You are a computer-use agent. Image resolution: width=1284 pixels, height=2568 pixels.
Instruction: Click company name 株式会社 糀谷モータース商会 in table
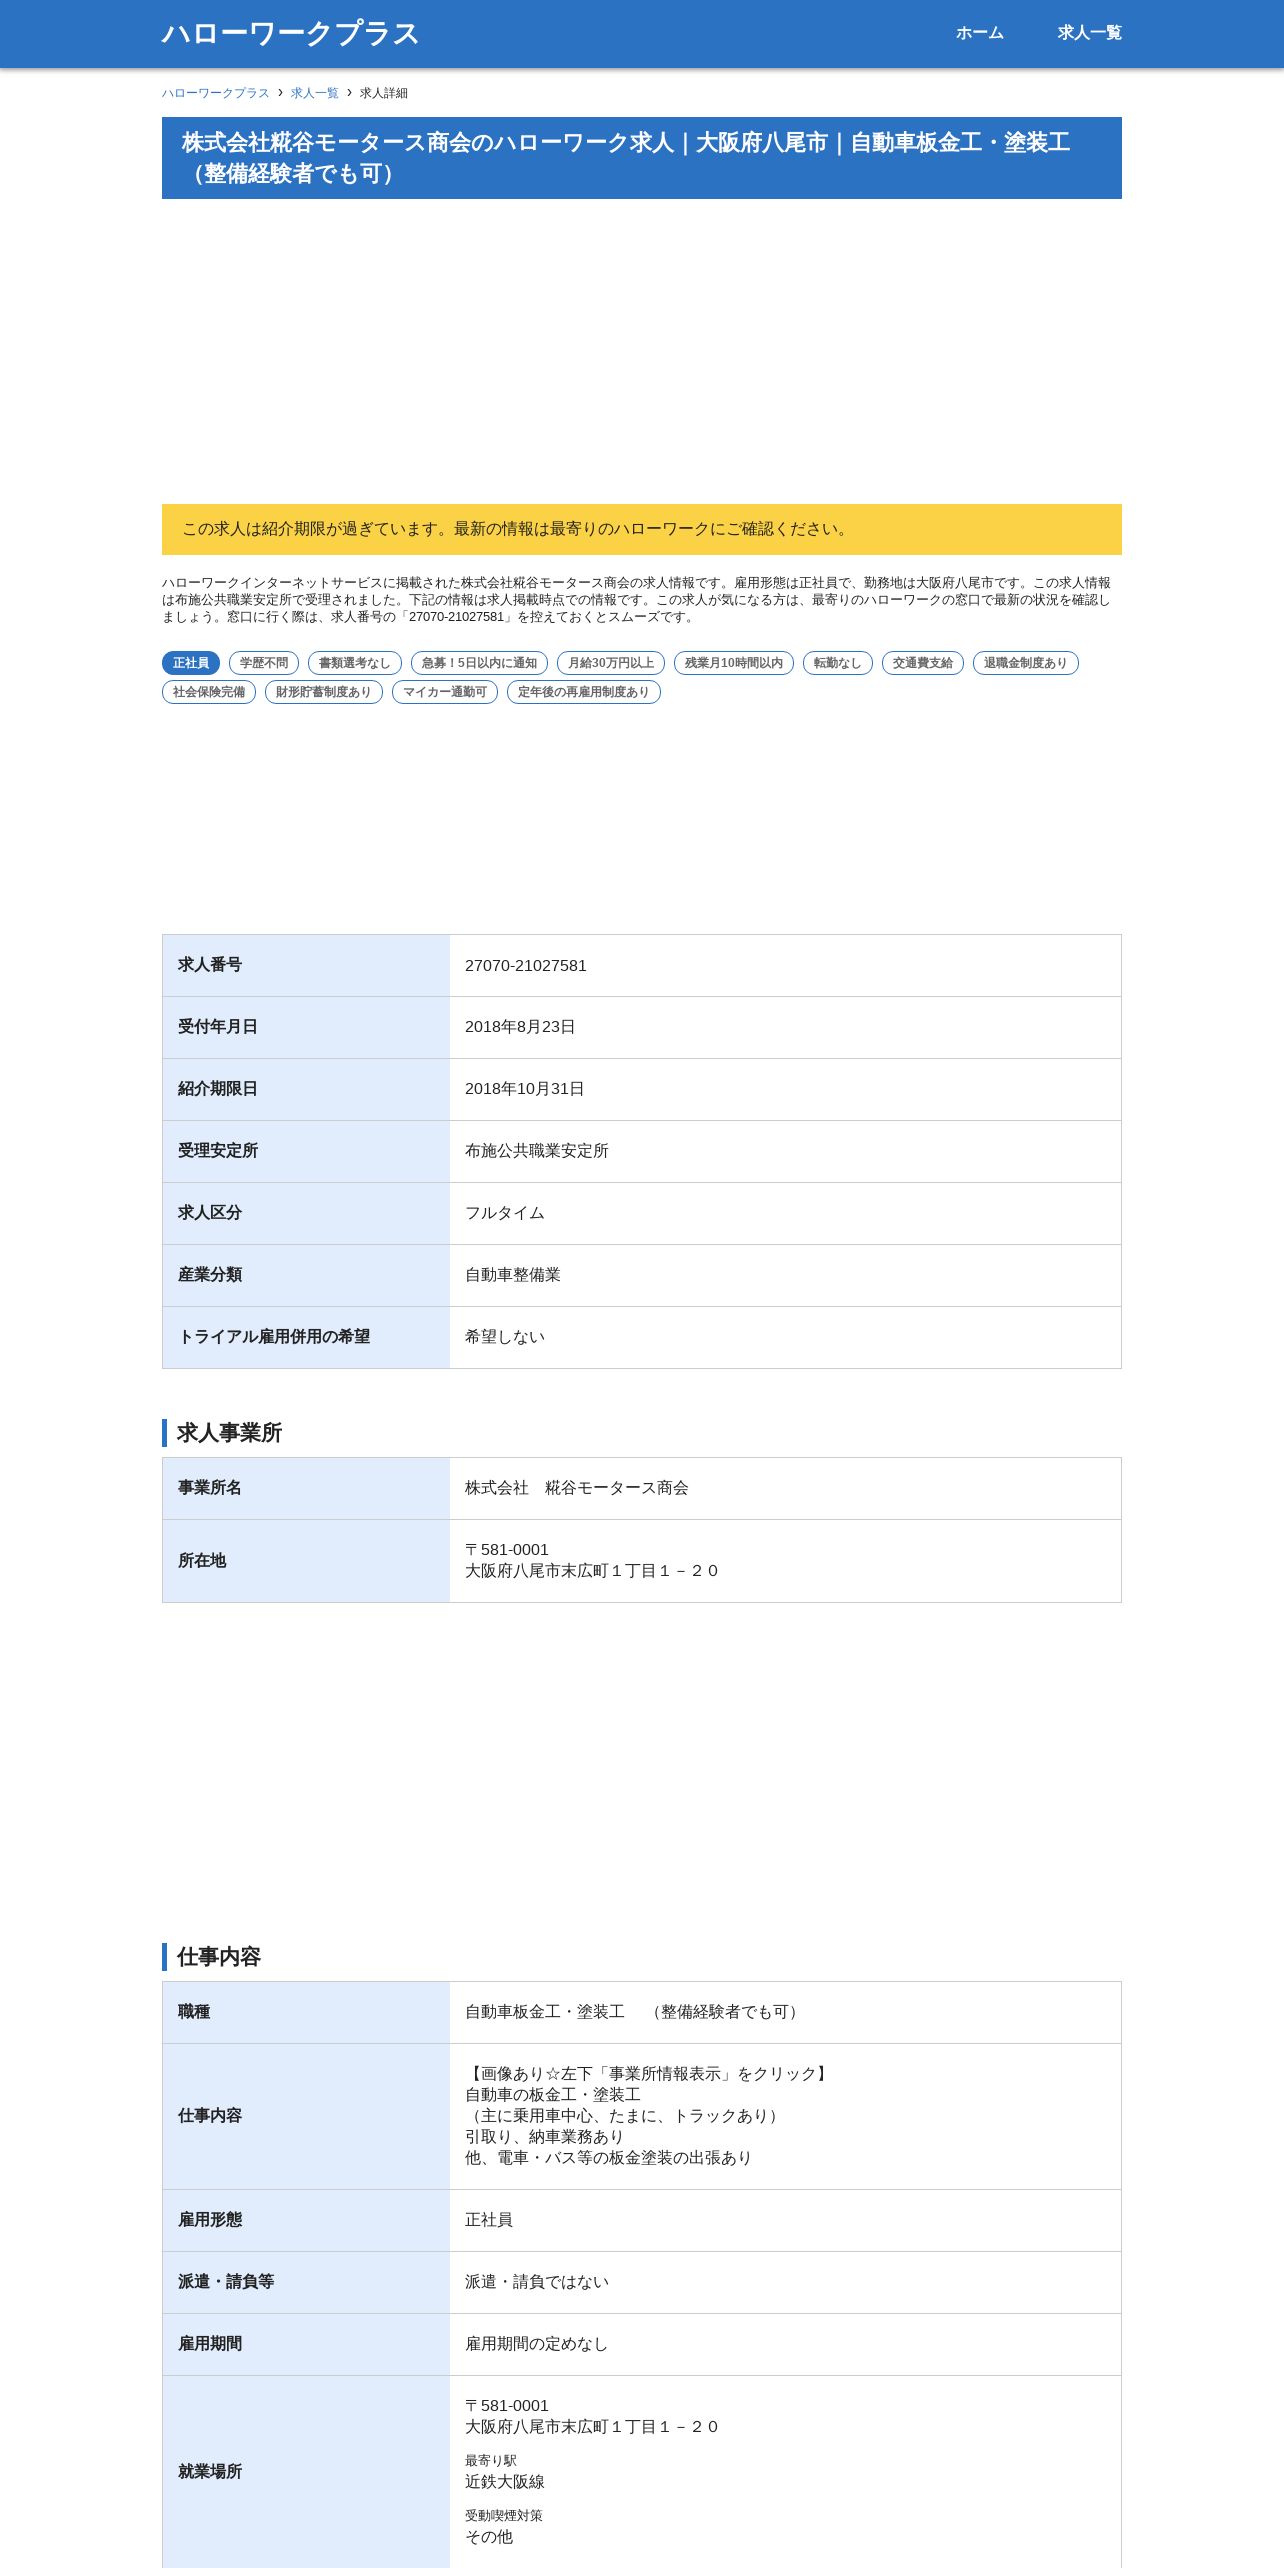coord(577,1489)
